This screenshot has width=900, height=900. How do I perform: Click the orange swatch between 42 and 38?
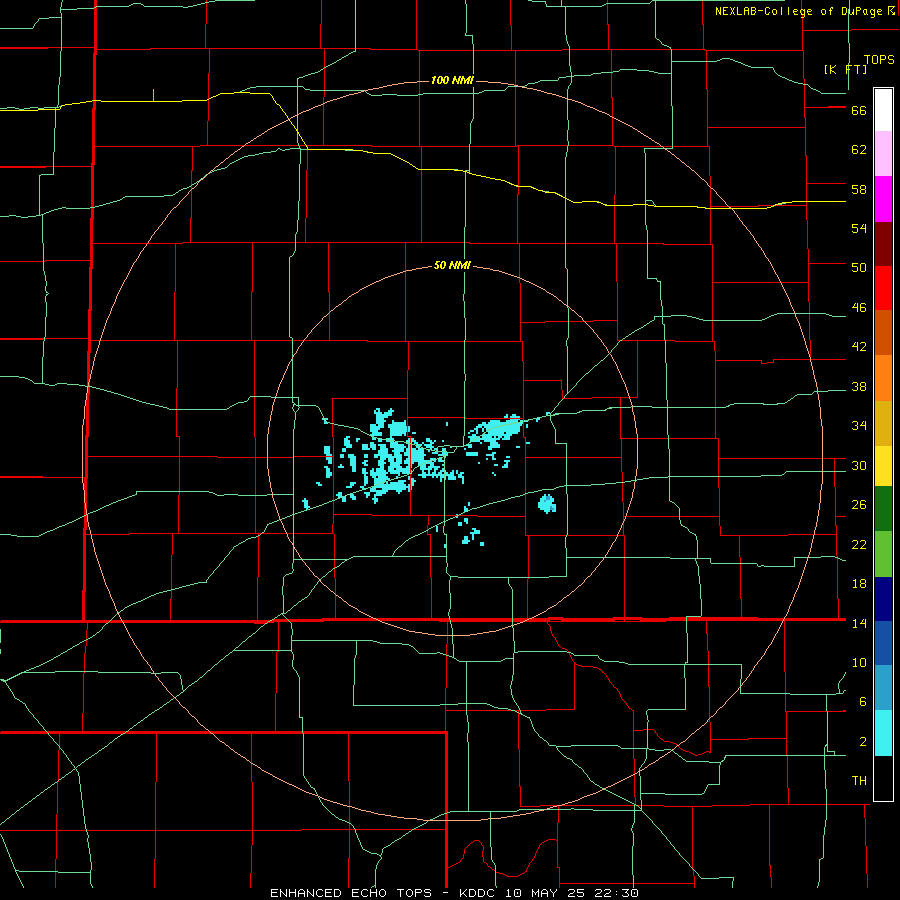pyautogui.click(x=883, y=378)
